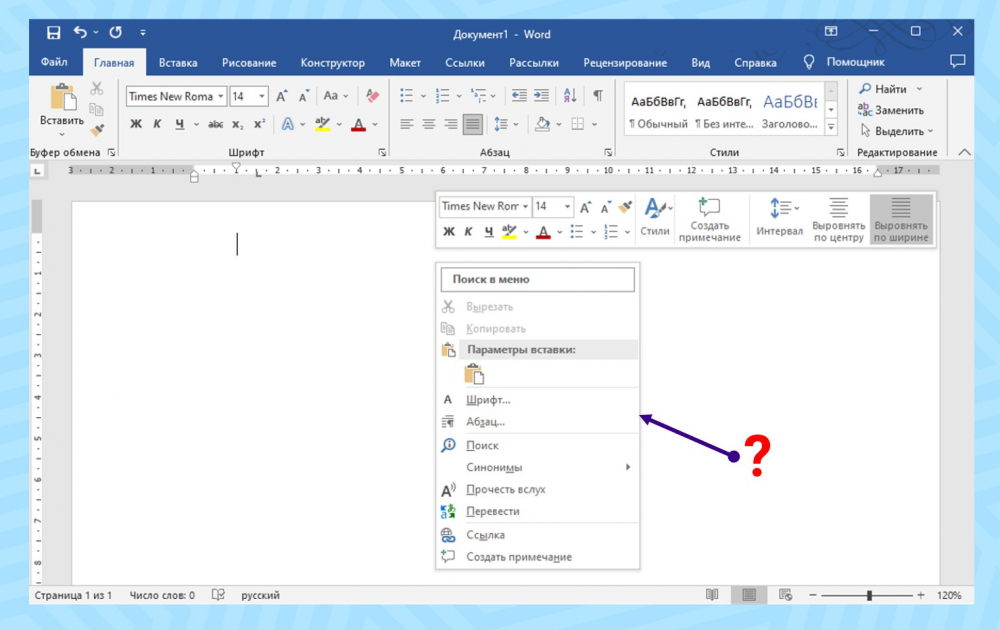
Task: Choose Абзац... from the context menu
Action: point(485,422)
